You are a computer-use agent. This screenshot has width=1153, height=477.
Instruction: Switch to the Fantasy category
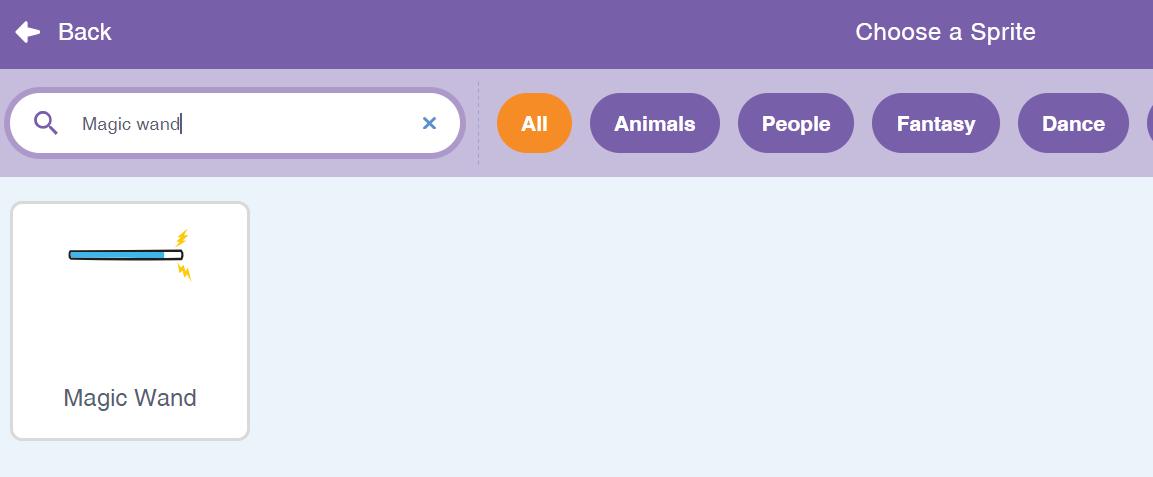point(935,123)
